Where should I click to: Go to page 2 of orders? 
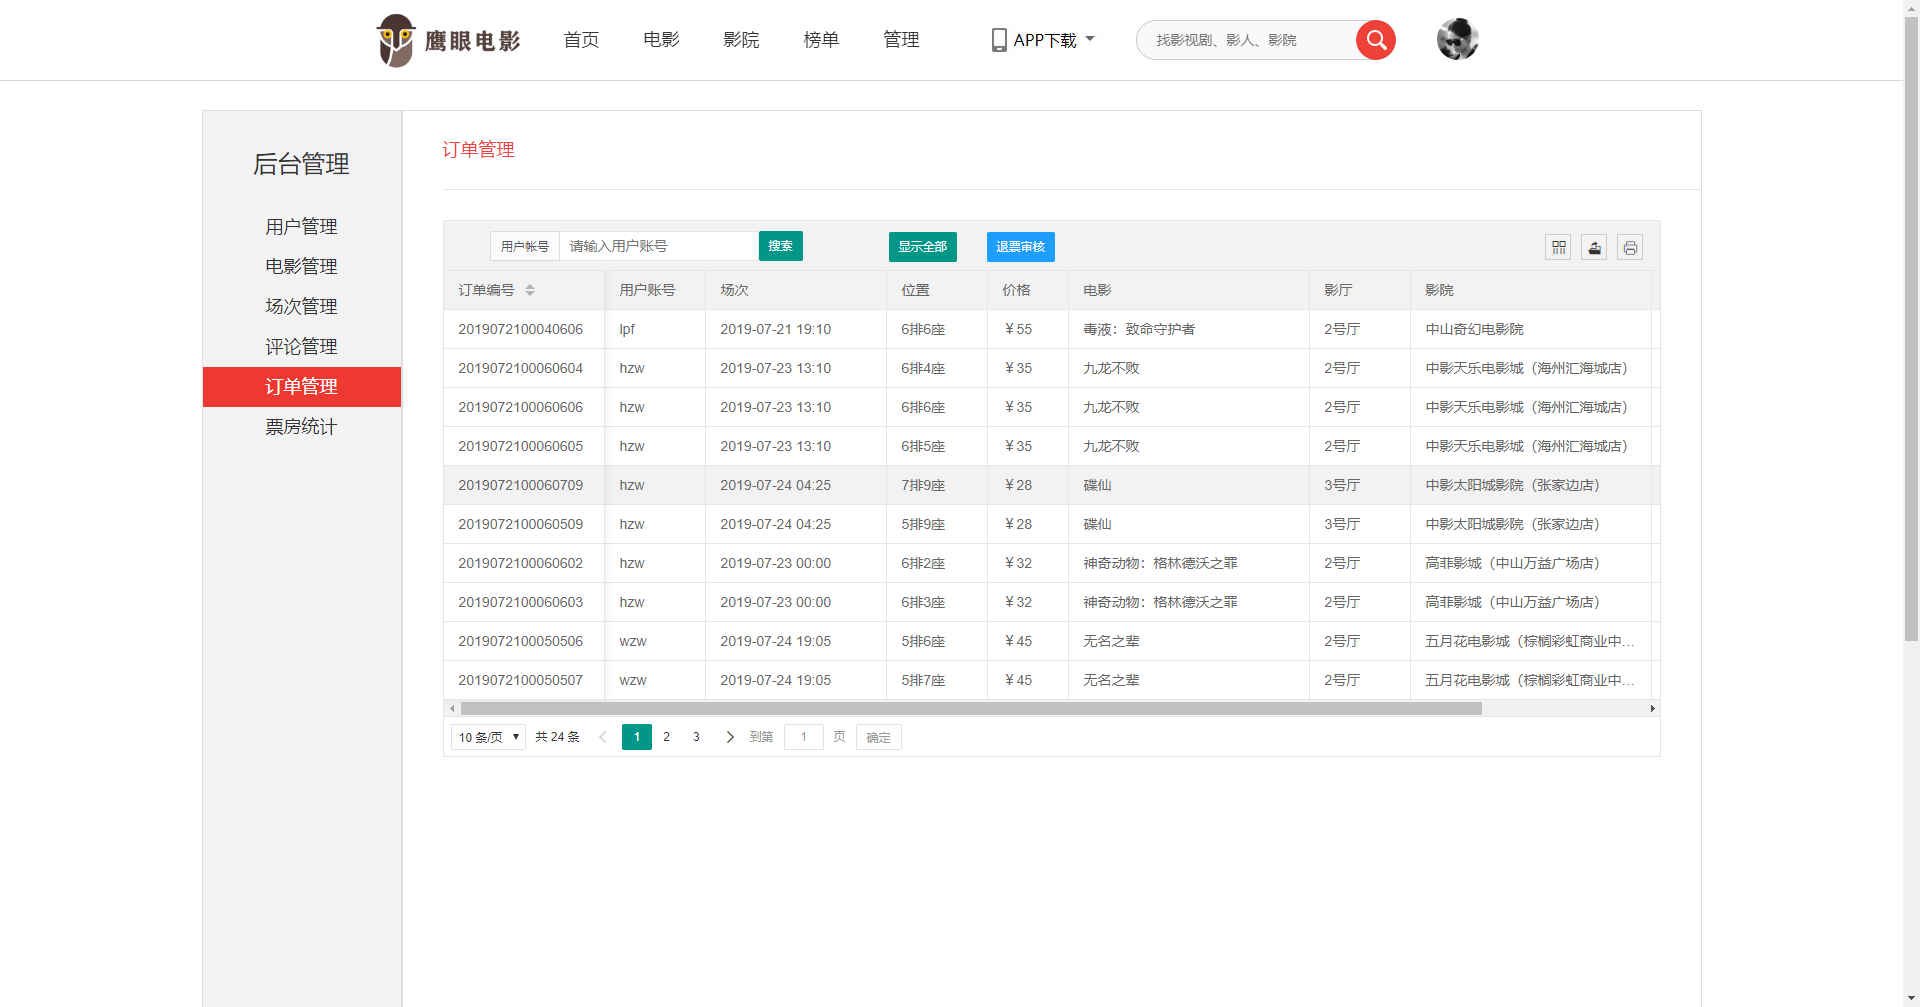[667, 737]
